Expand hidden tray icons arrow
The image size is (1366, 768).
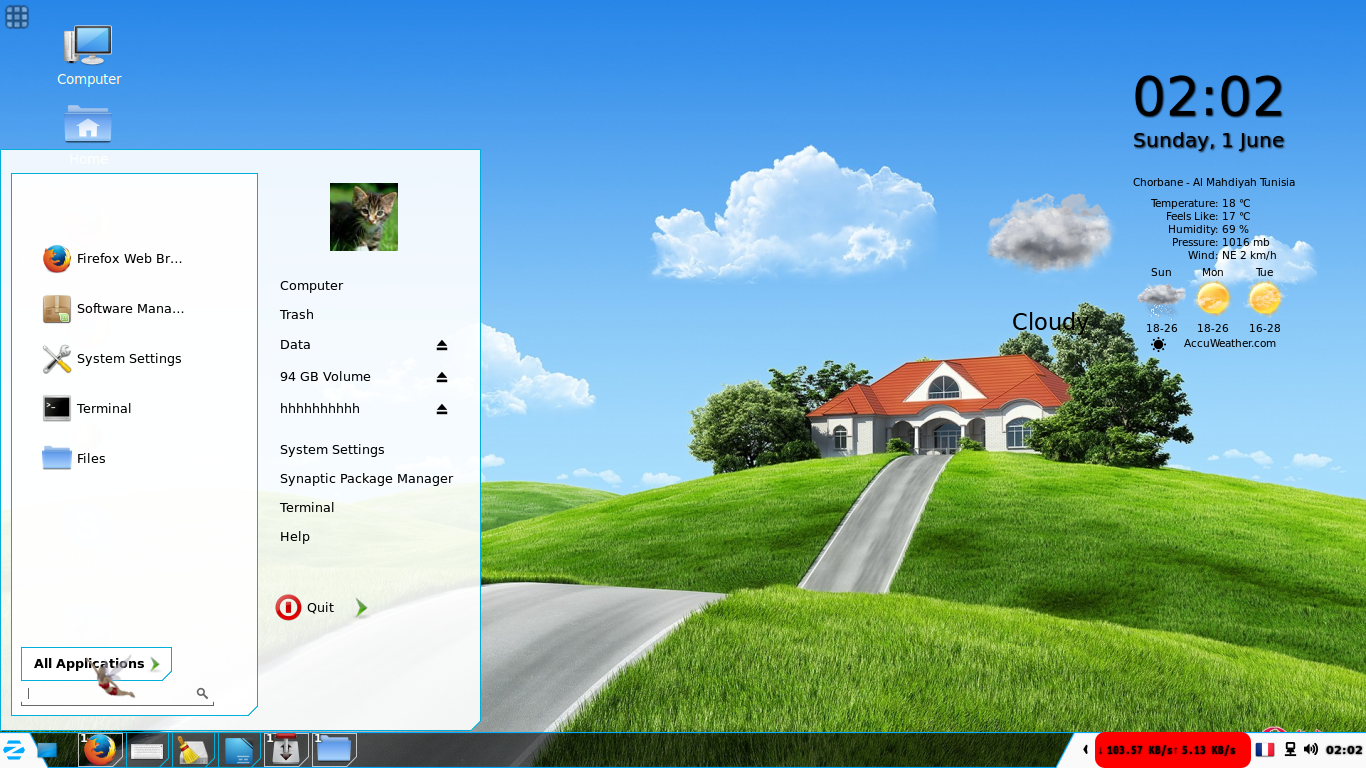pyautogui.click(x=1085, y=749)
